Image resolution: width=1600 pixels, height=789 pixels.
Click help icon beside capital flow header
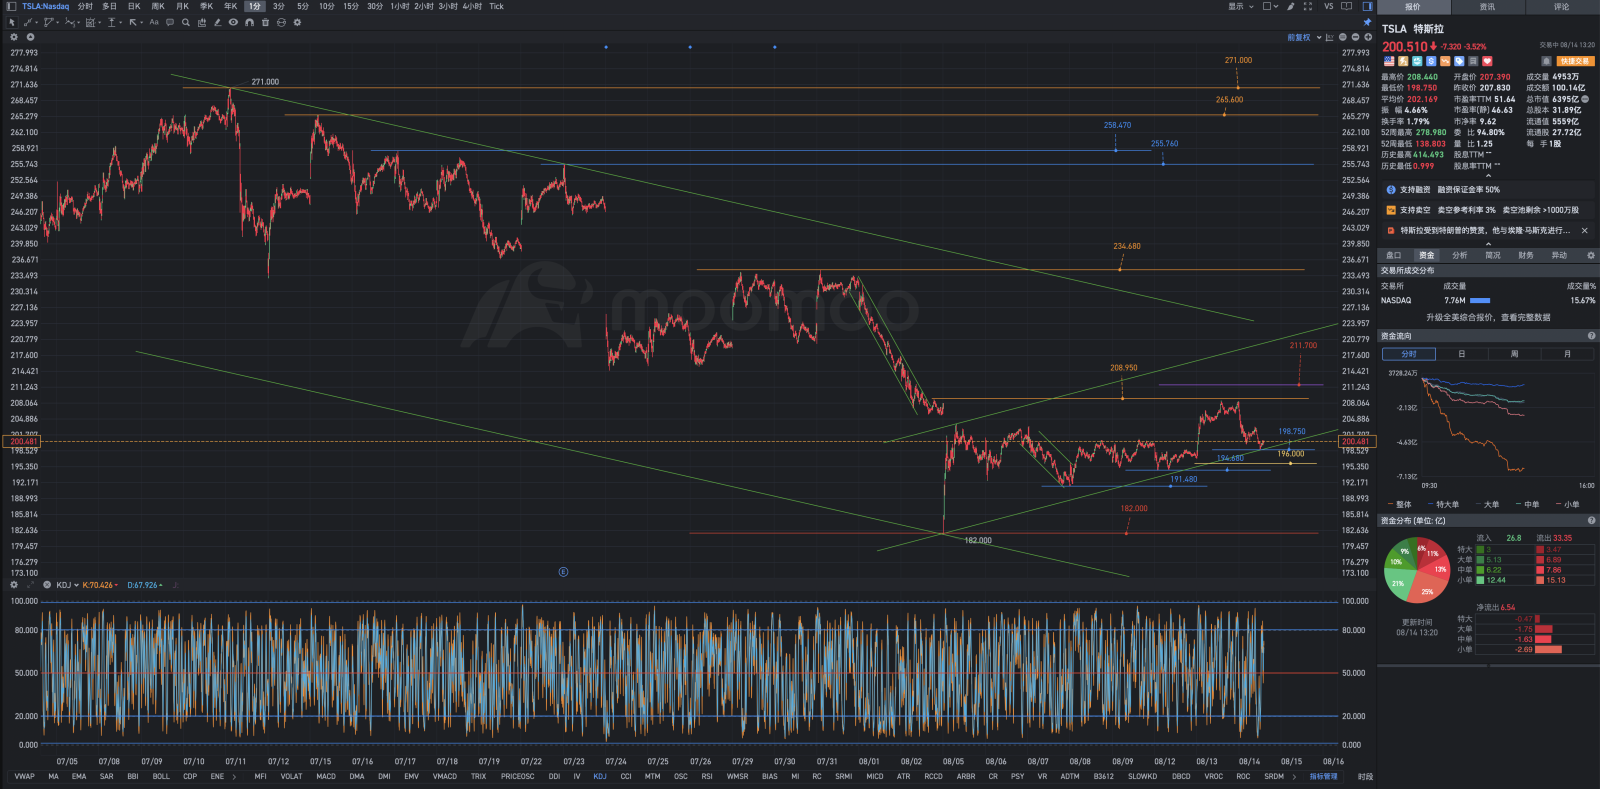click(x=1591, y=336)
